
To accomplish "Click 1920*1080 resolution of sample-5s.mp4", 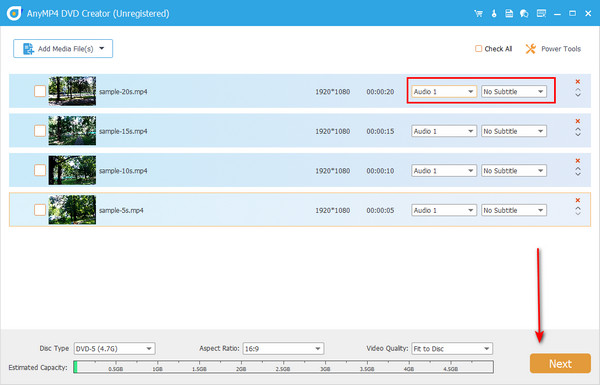I will coord(333,210).
